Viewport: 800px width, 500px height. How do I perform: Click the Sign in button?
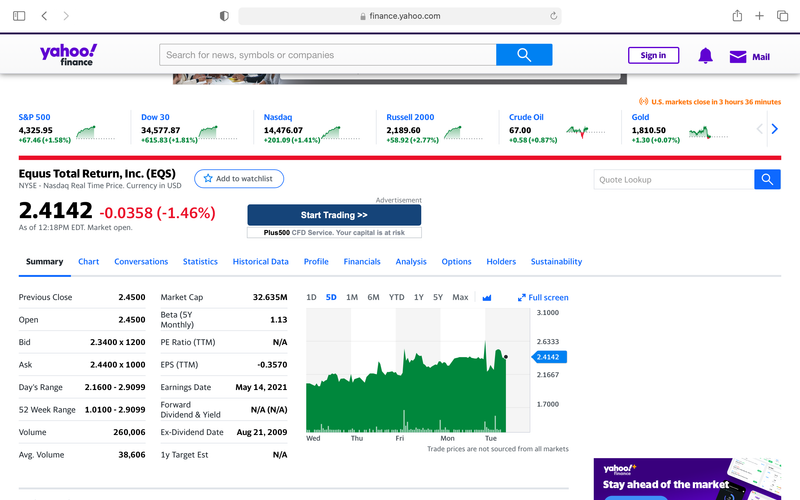coord(653,55)
